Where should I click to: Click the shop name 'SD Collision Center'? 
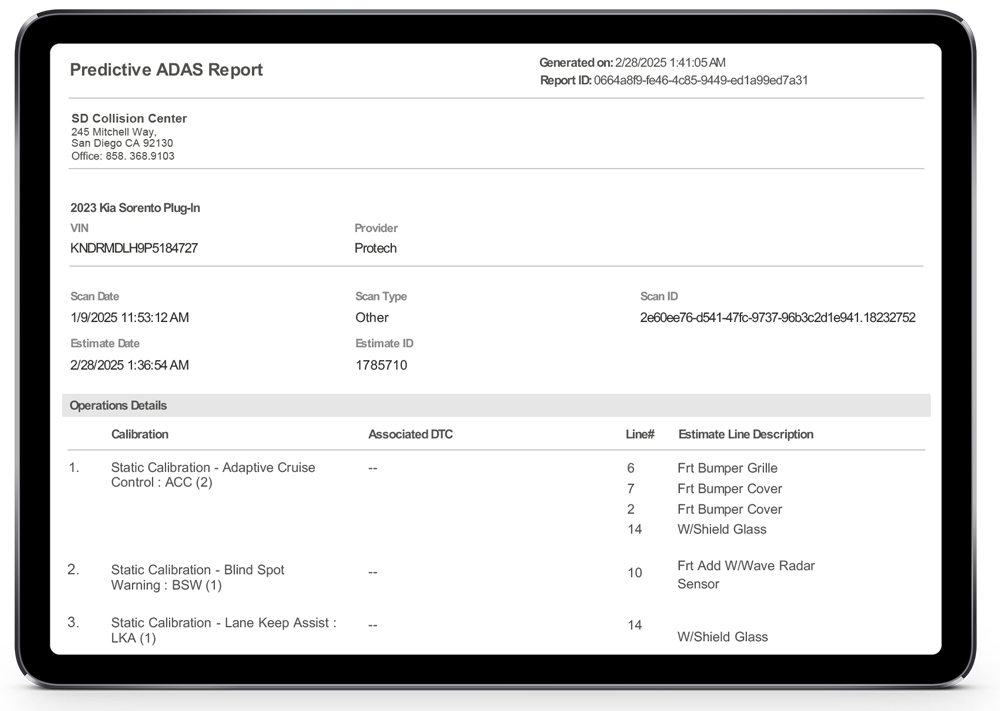(x=129, y=118)
